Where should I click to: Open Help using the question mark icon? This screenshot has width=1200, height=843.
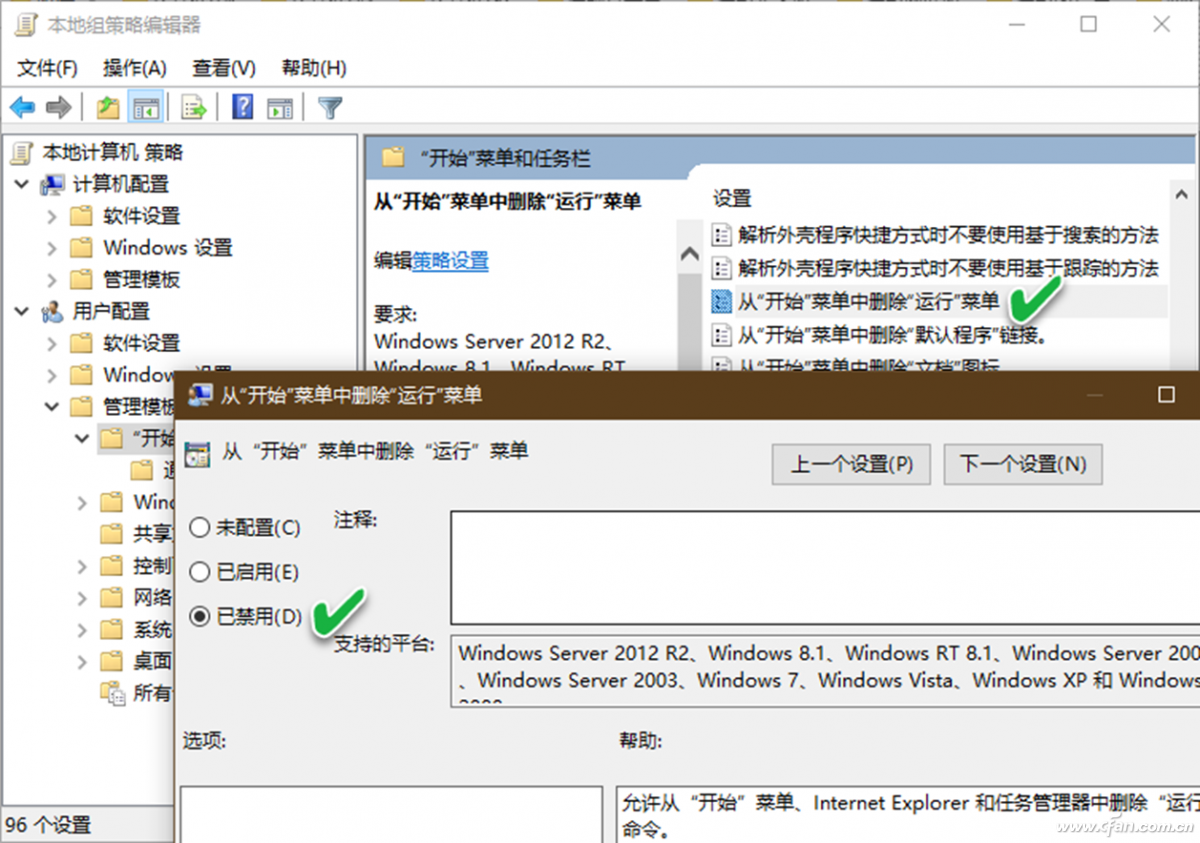[x=241, y=106]
